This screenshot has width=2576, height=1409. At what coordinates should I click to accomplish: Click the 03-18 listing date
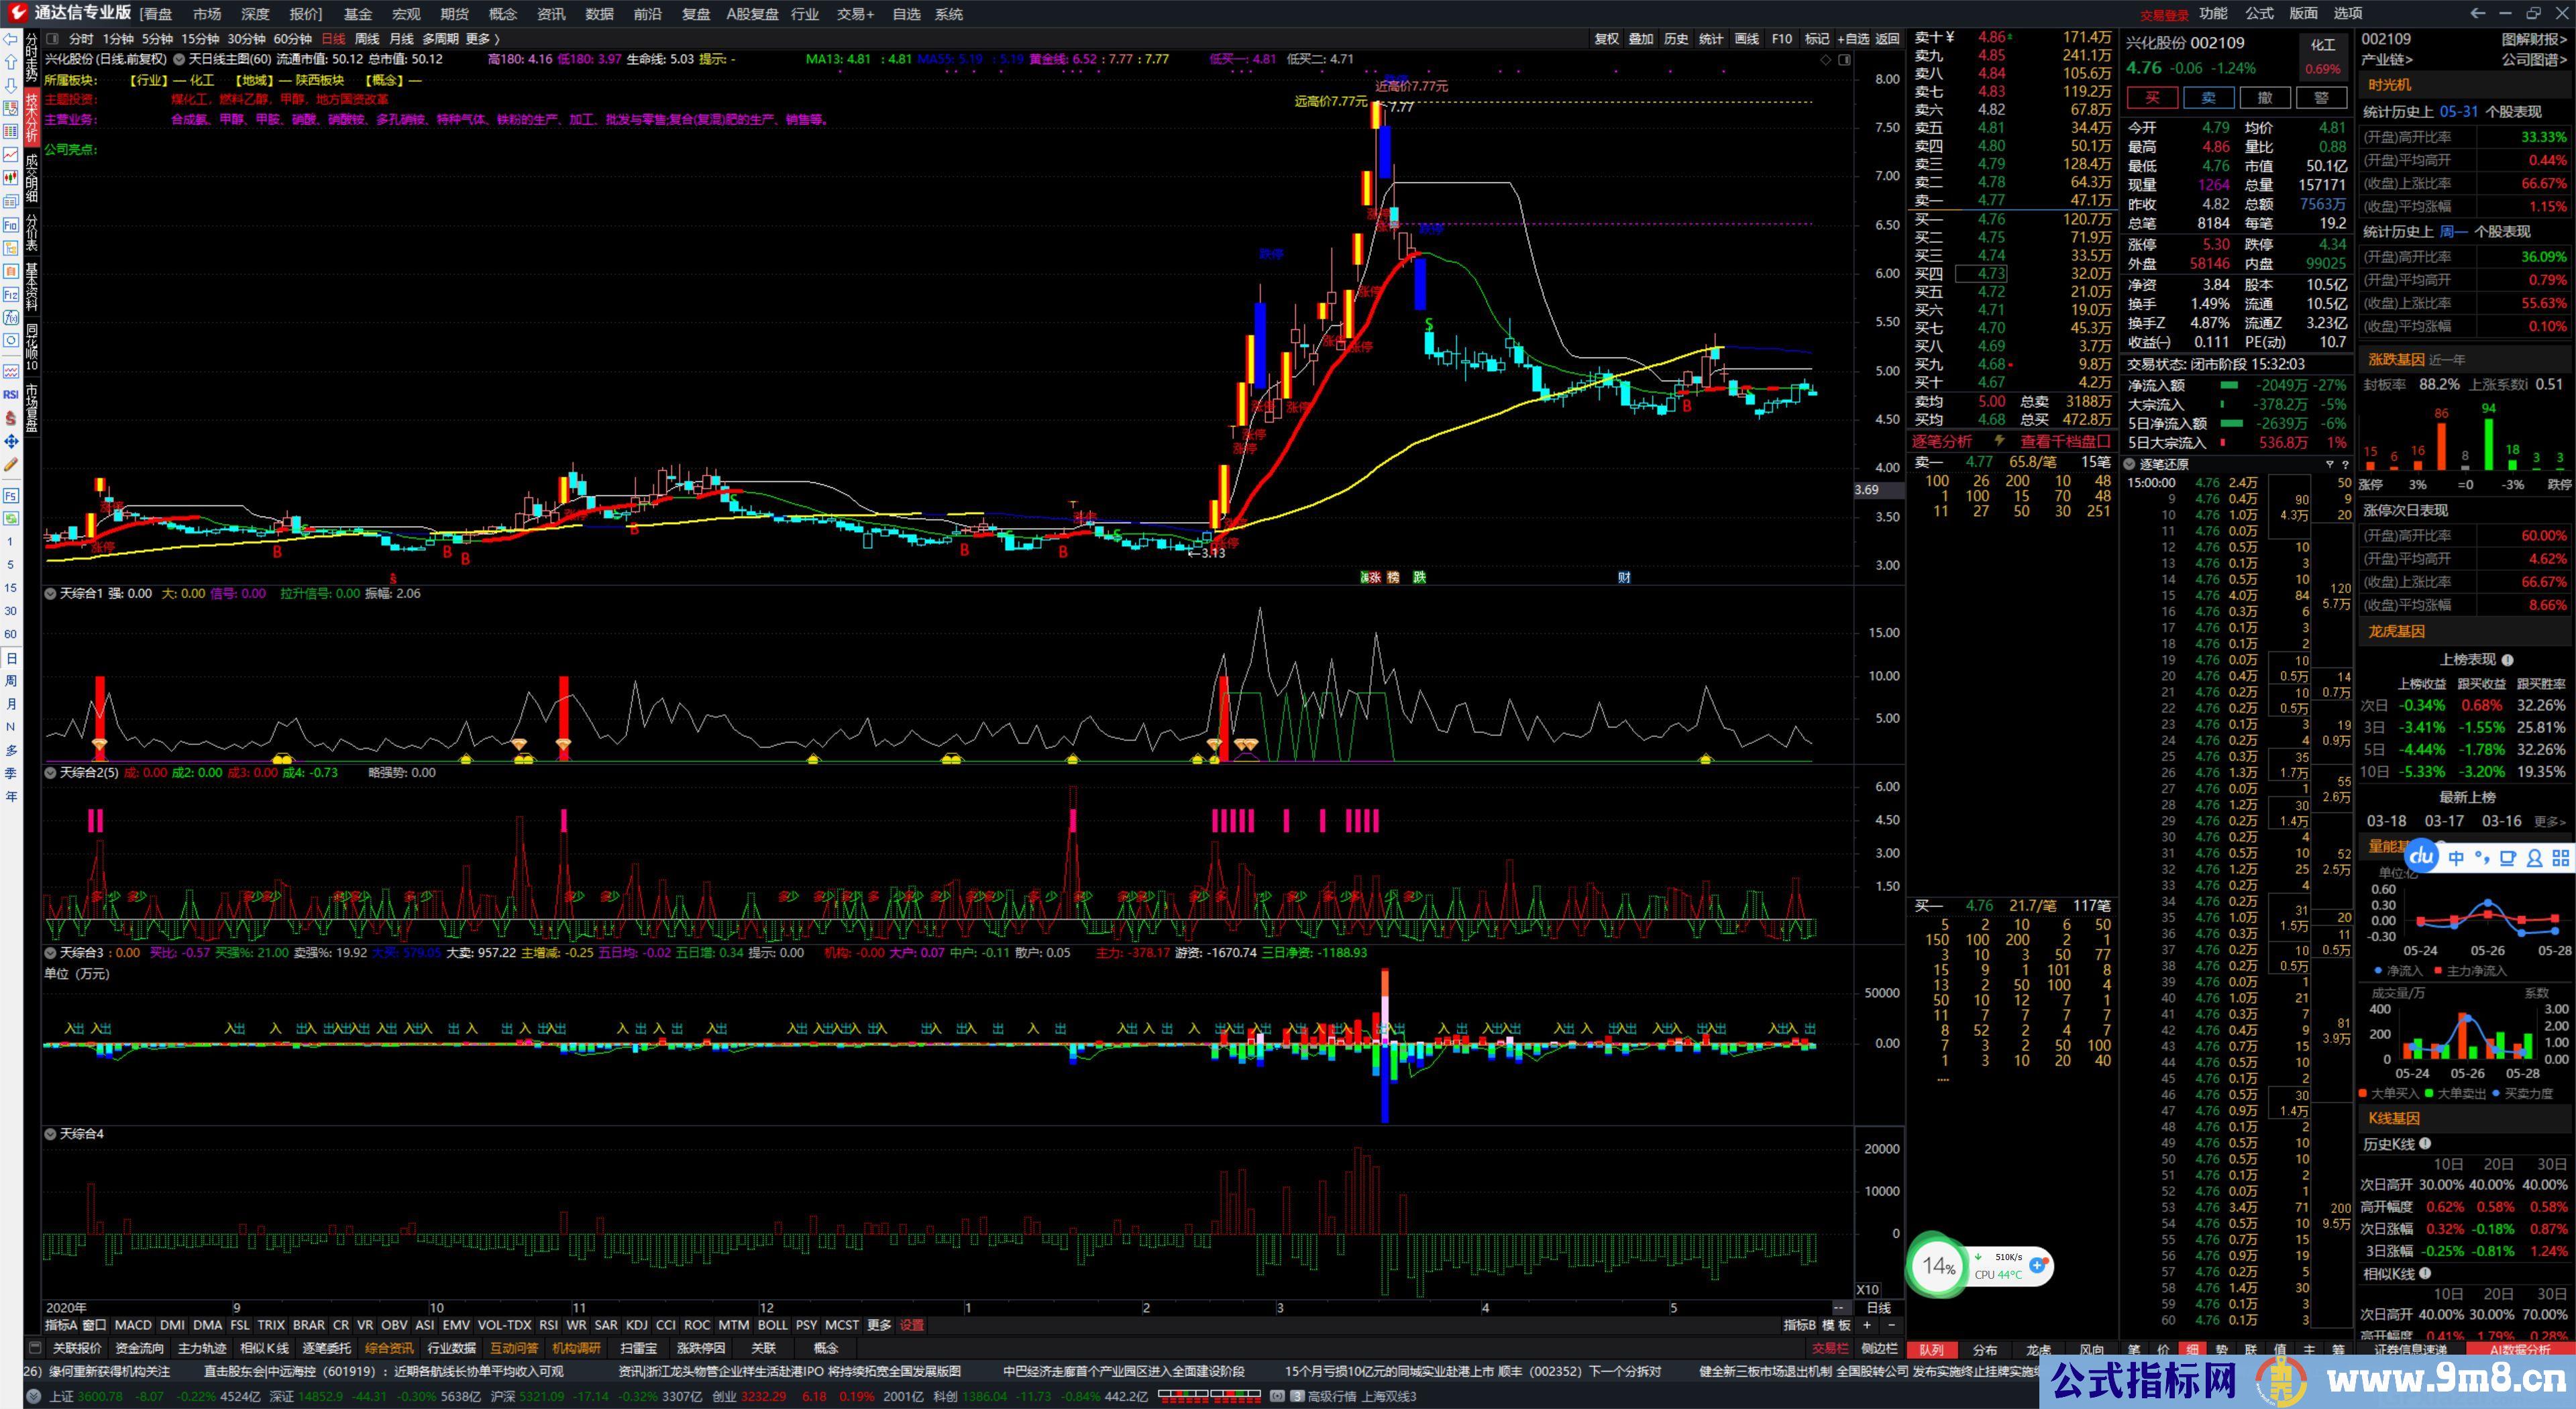[2387, 821]
